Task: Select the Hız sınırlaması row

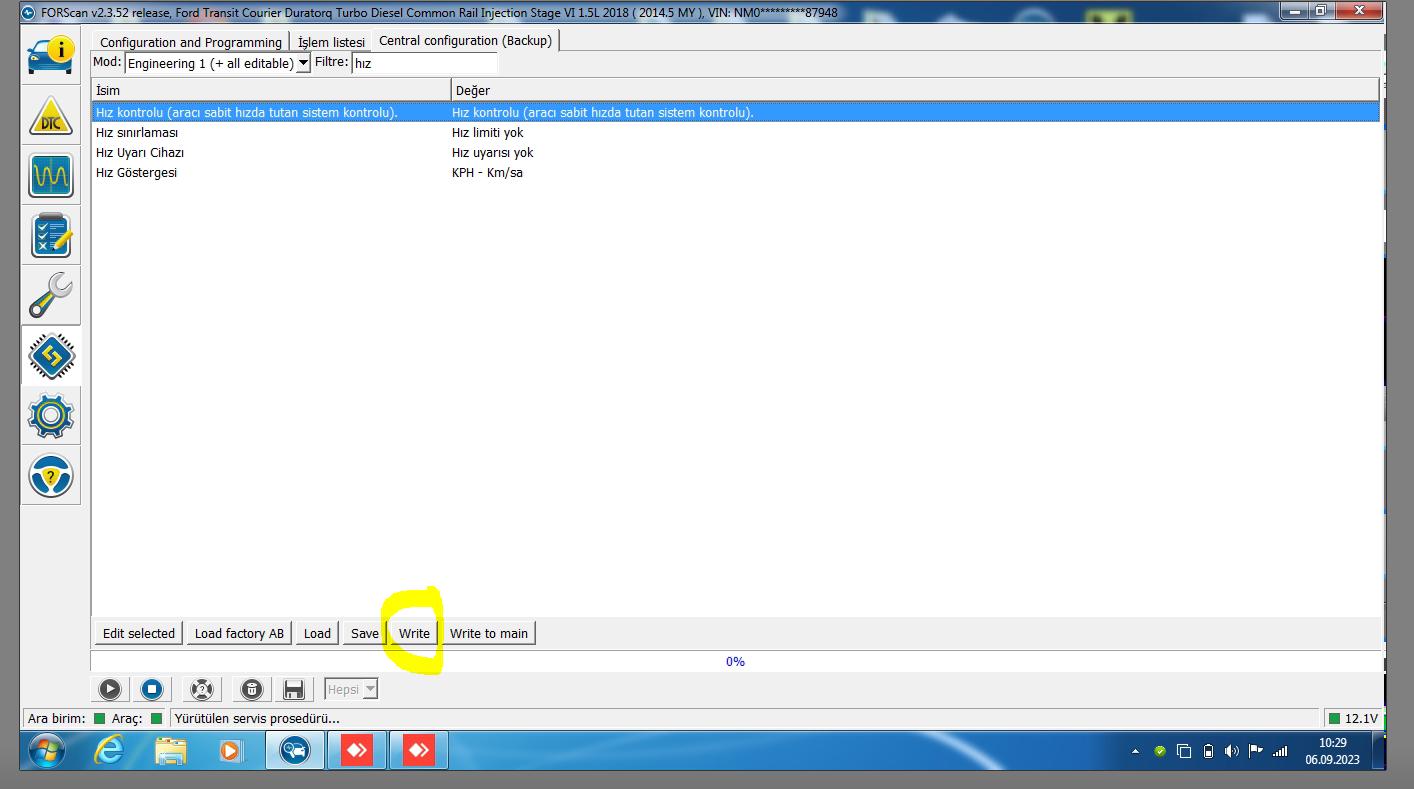Action: point(137,132)
